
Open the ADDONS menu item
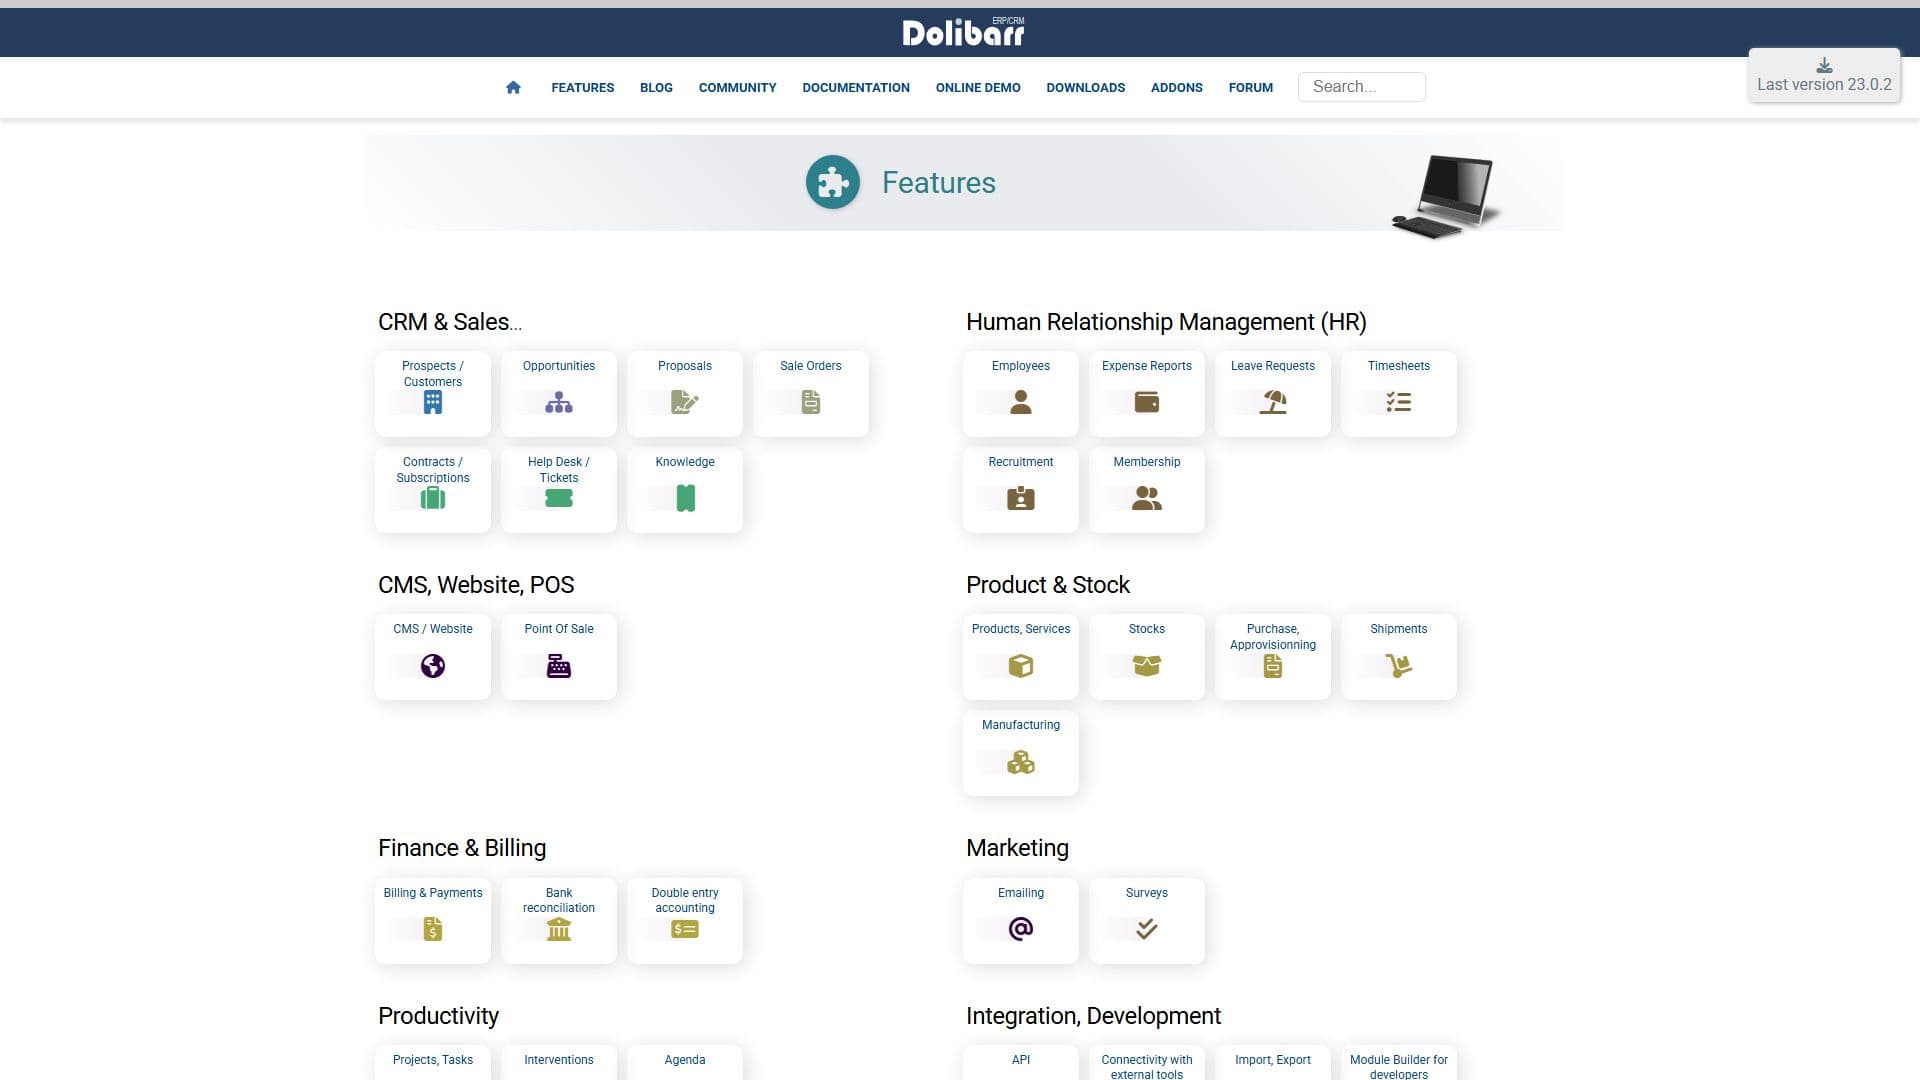1177,88
